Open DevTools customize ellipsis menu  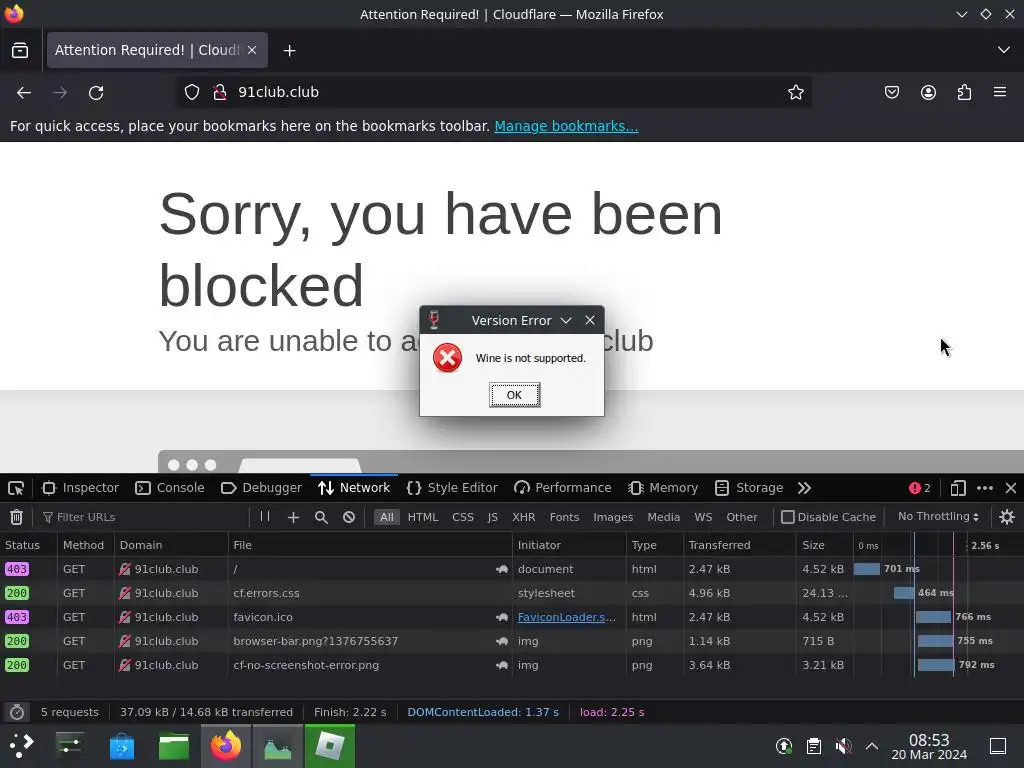tap(985, 488)
